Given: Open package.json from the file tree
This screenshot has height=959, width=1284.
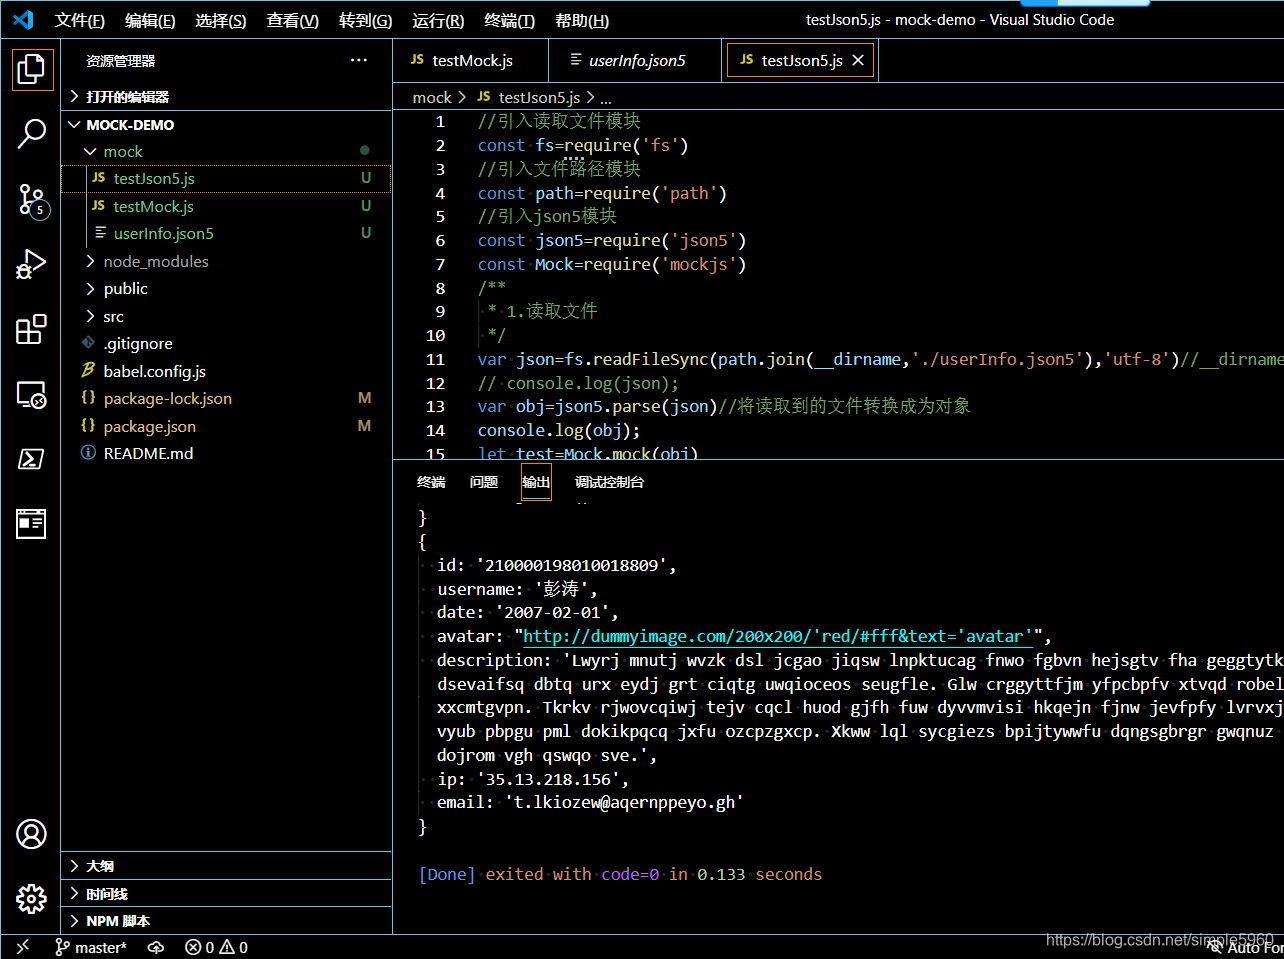Looking at the screenshot, I should click(226, 426).
